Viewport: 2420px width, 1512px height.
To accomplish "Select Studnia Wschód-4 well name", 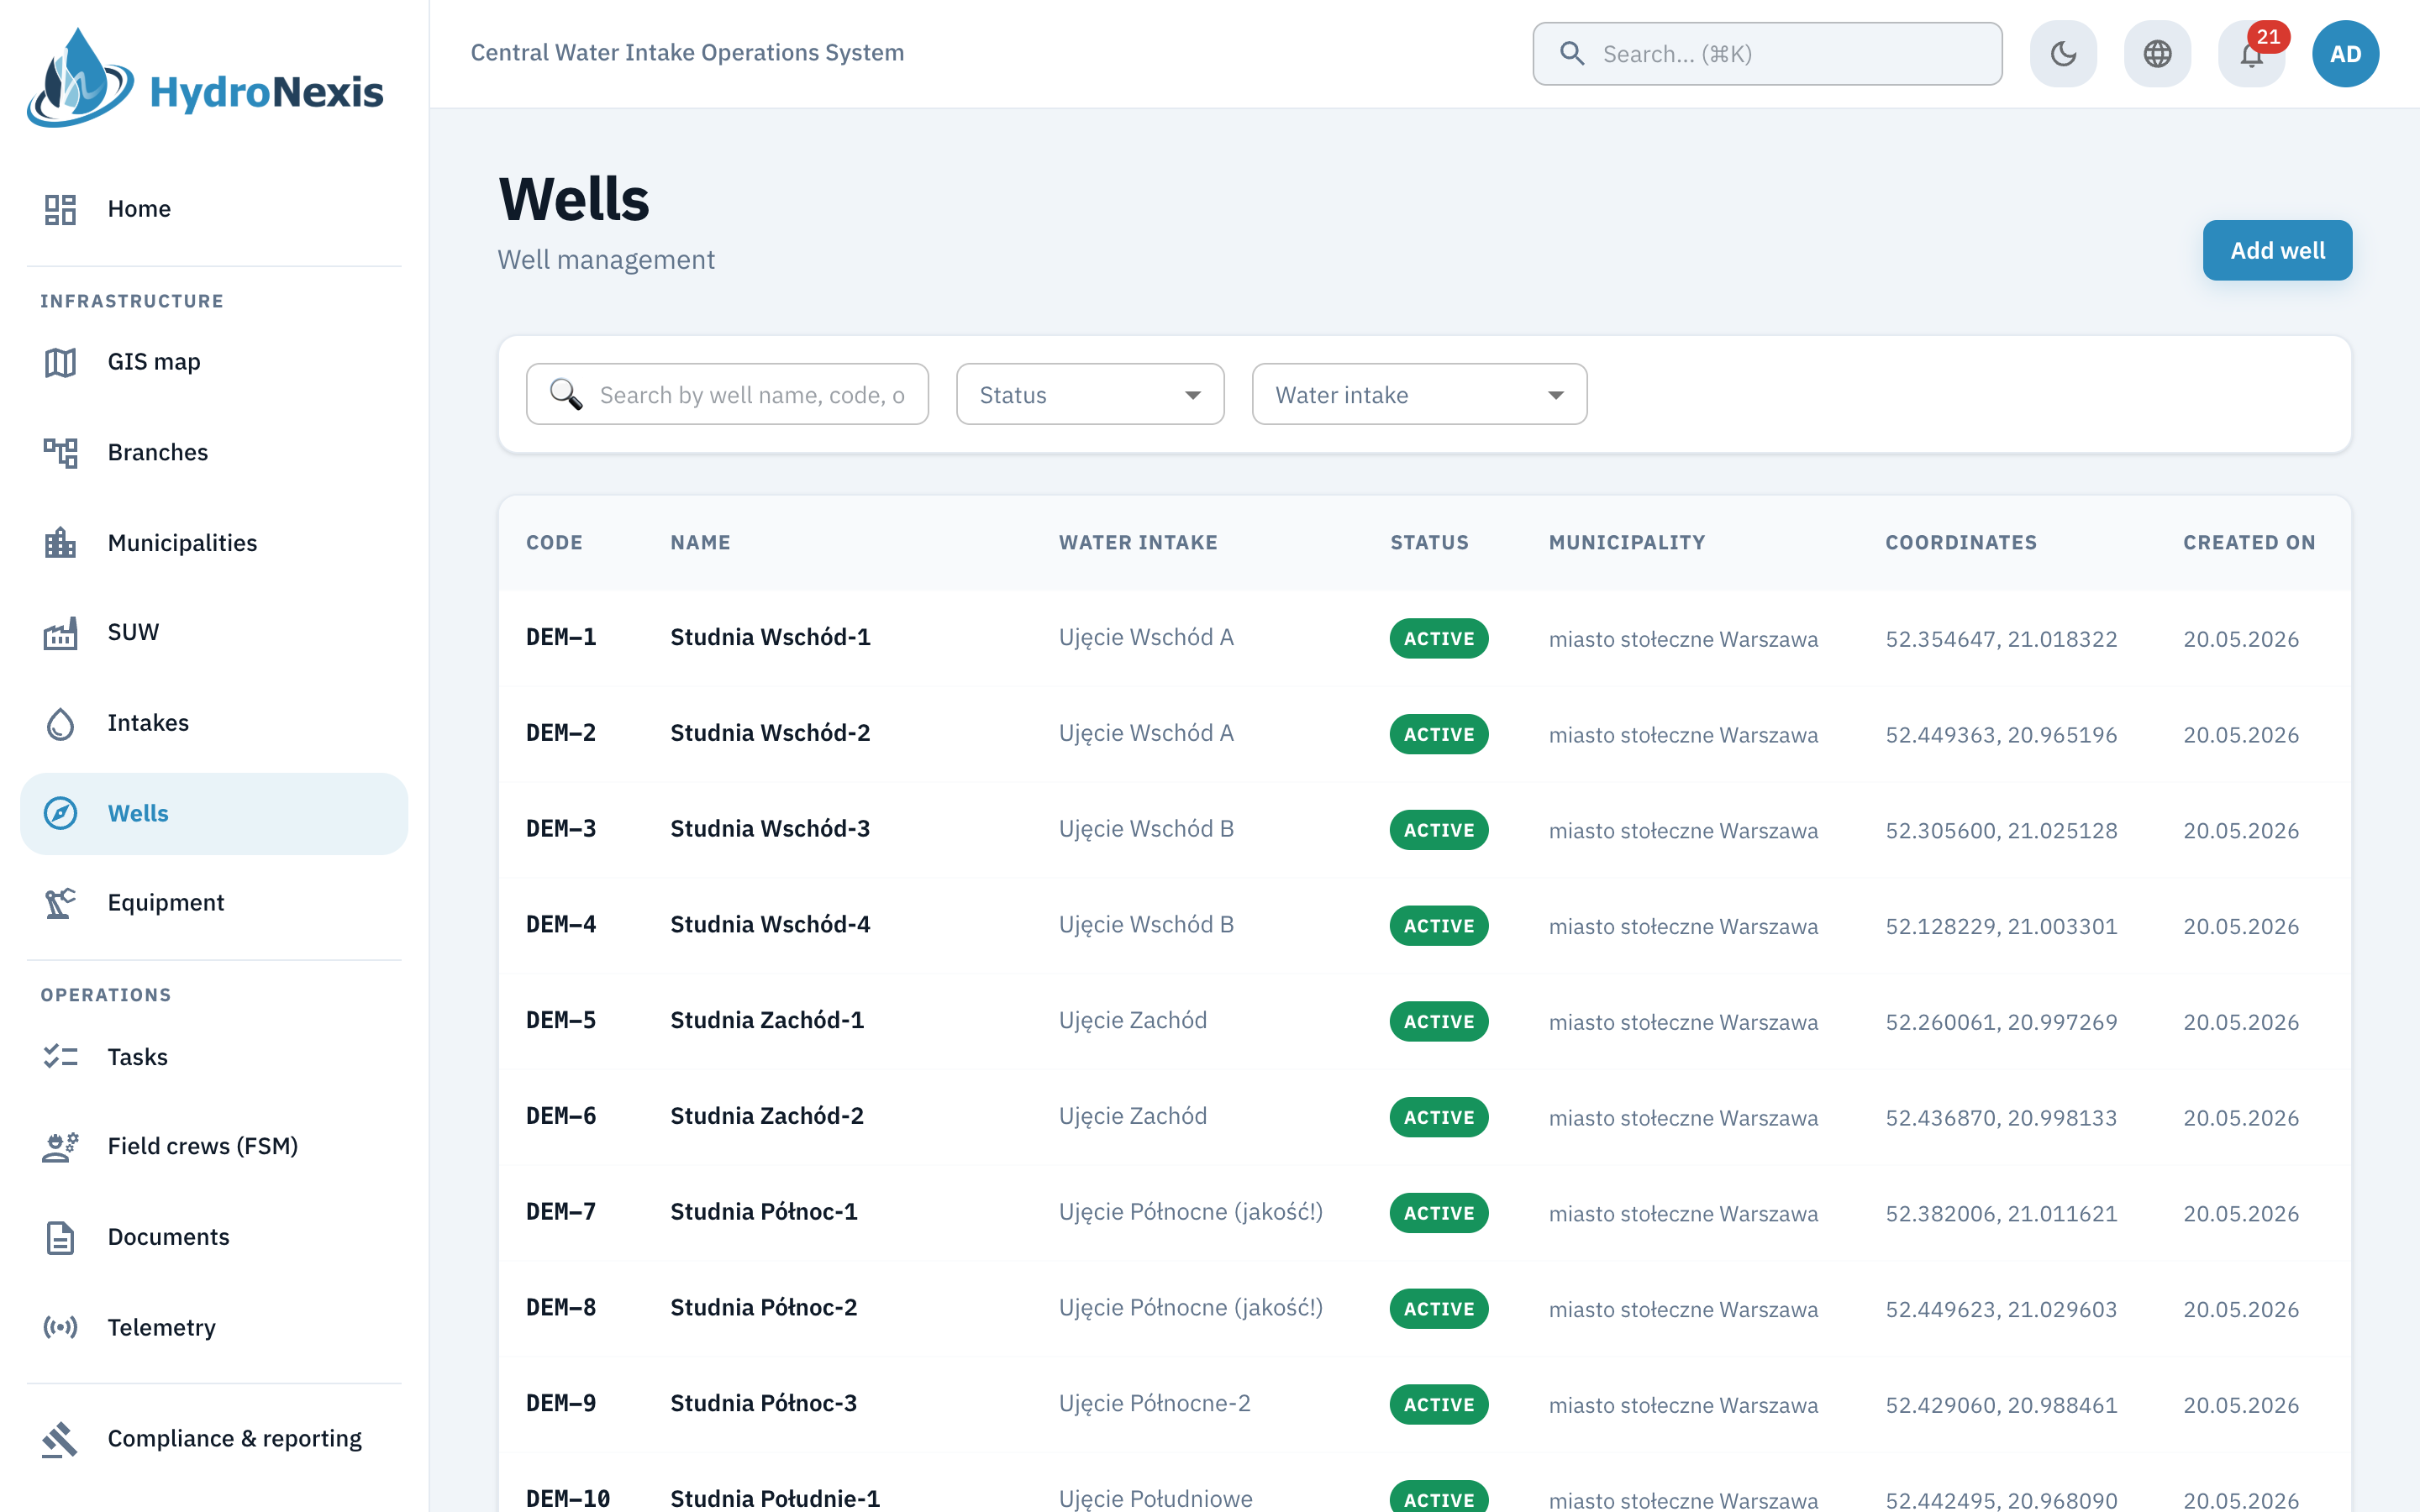I will tap(770, 925).
